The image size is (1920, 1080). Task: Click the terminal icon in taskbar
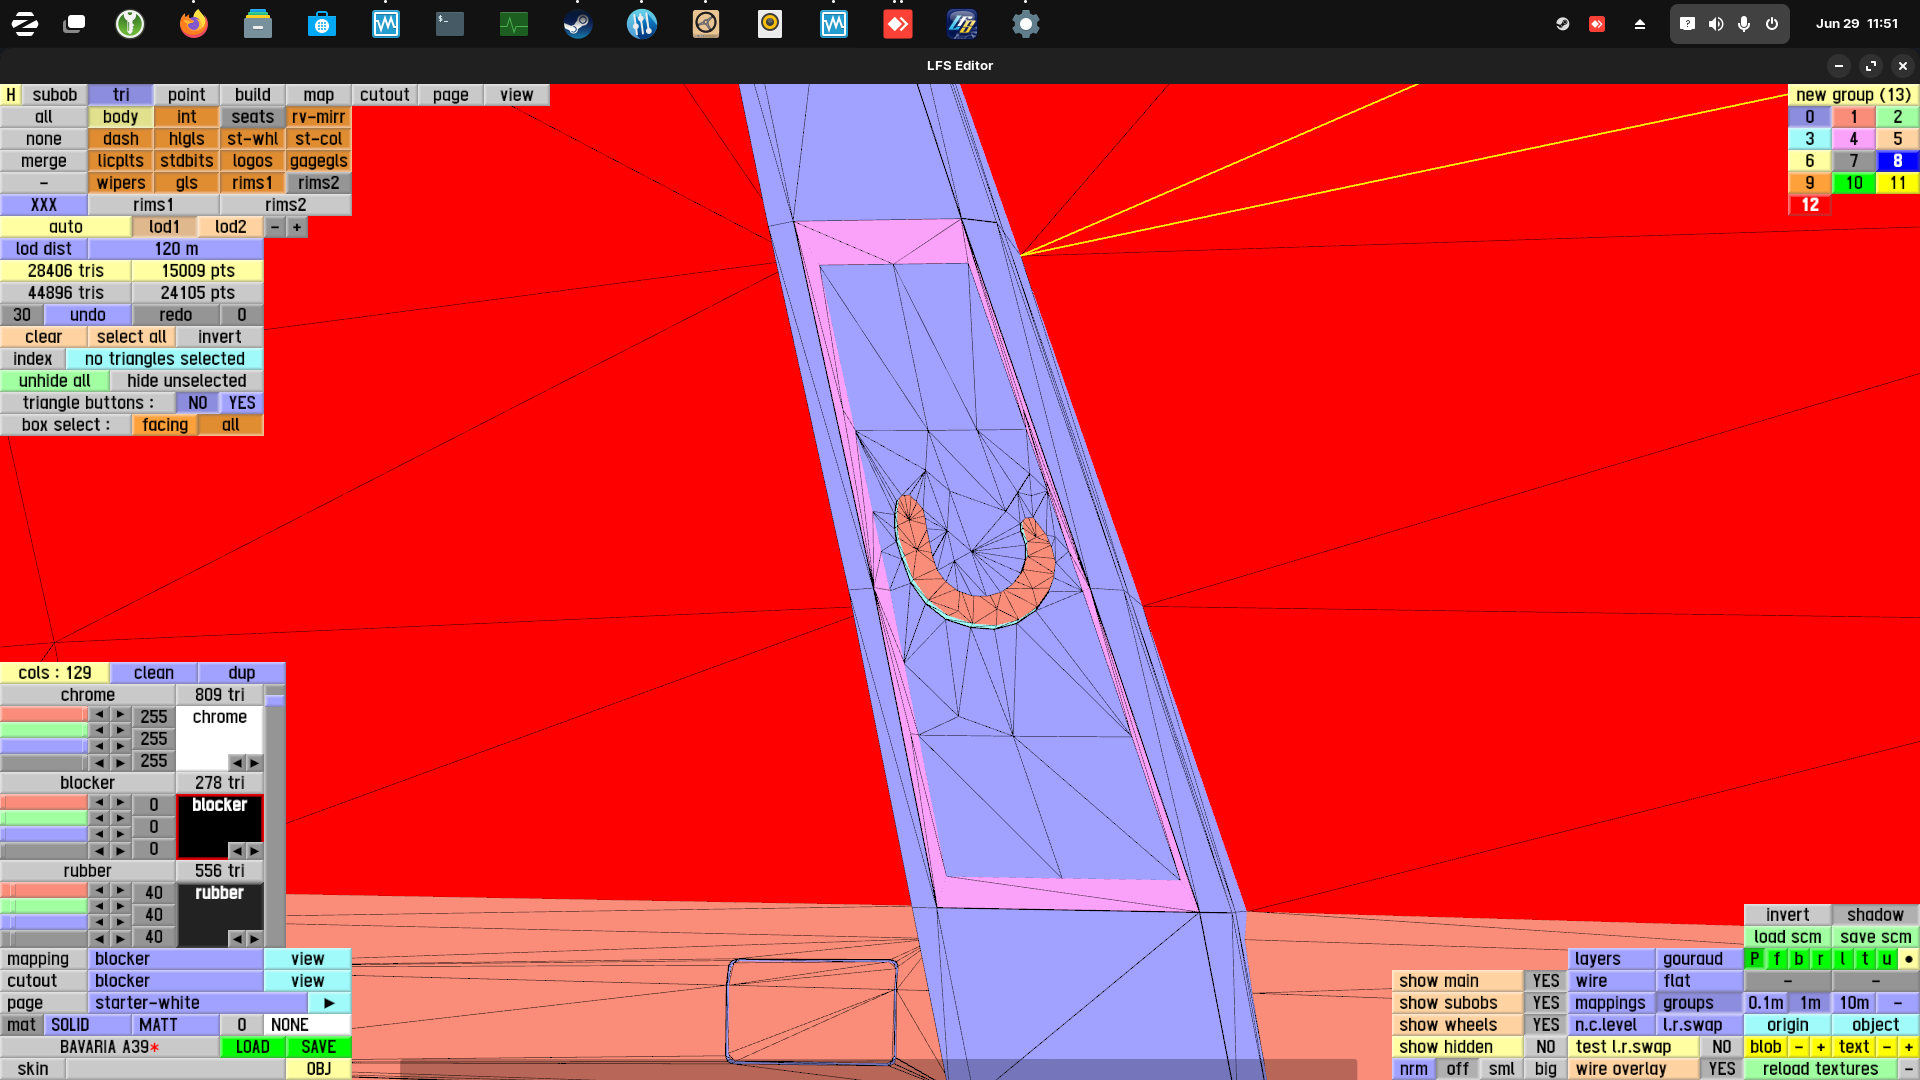tap(449, 24)
